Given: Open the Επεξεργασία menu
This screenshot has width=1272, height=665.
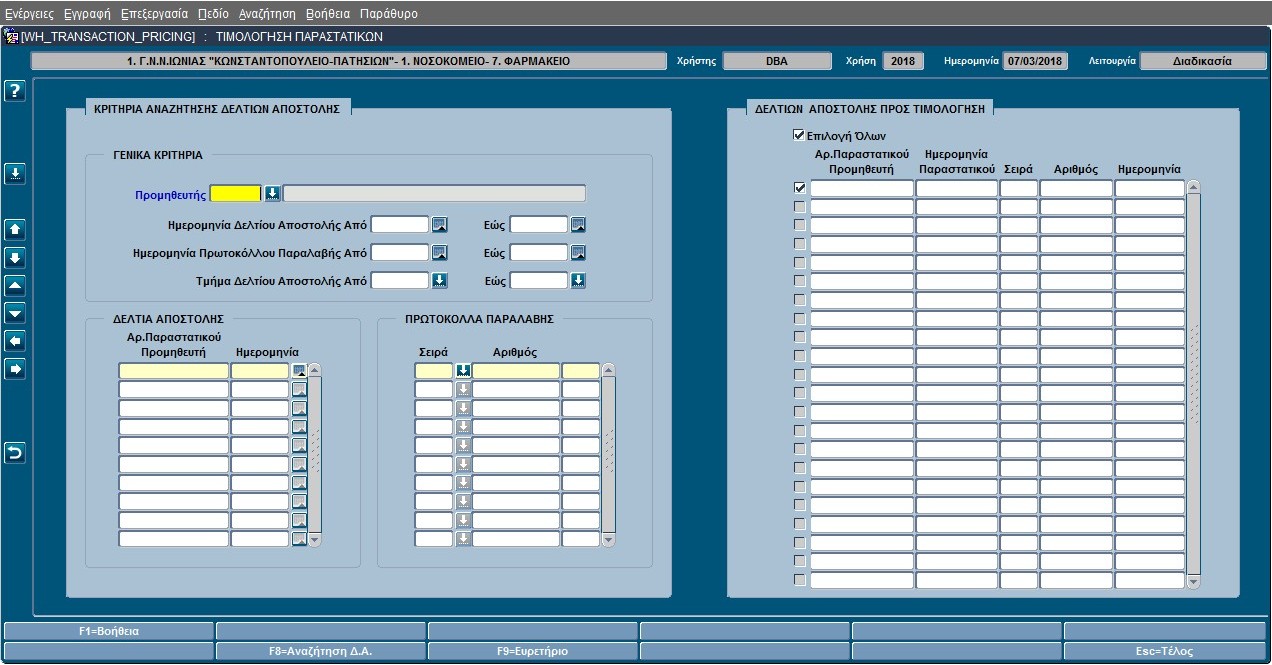Looking at the screenshot, I should [x=154, y=14].
